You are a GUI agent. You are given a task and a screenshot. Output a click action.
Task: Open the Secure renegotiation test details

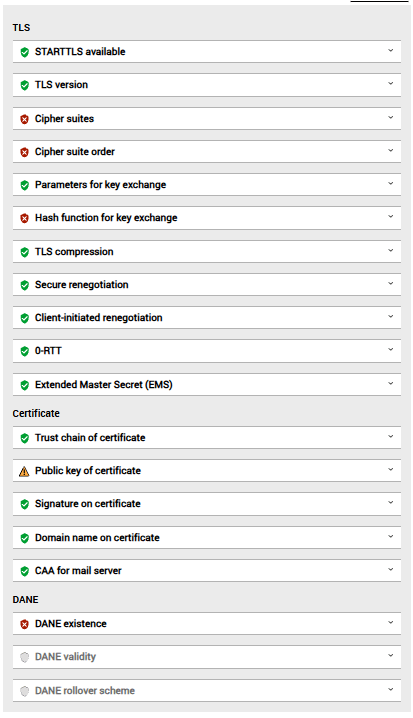[x=207, y=284]
